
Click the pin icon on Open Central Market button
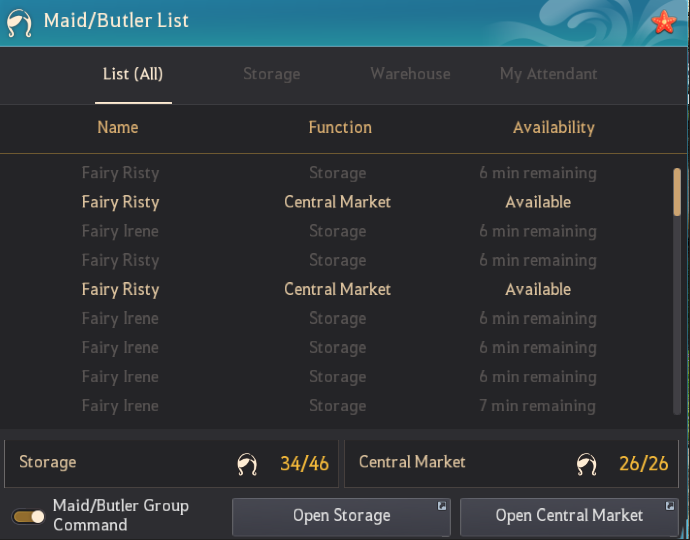pyautogui.click(x=669, y=506)
